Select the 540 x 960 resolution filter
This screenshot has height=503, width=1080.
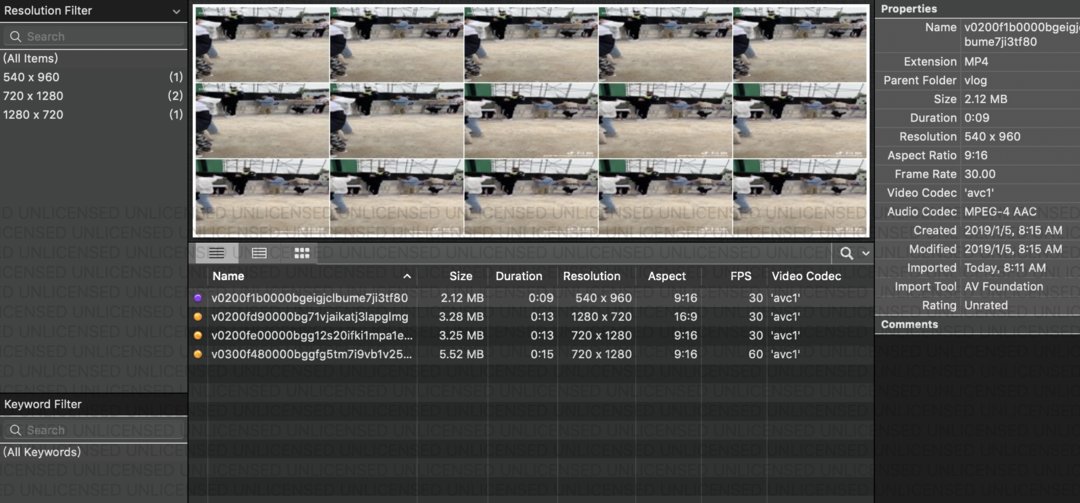tap(31, 77)
